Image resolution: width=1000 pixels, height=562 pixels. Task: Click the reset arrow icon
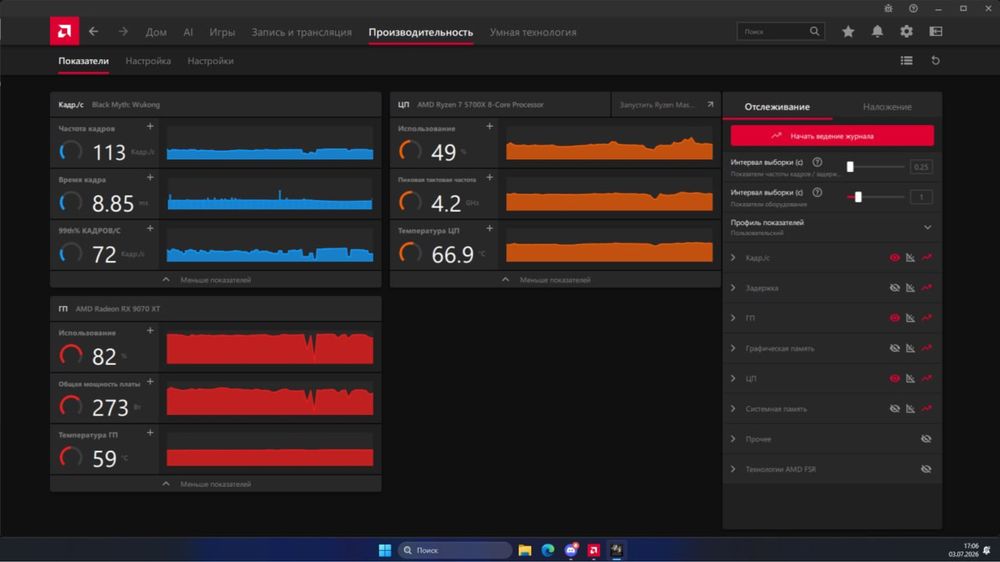[x=936, y=61]
